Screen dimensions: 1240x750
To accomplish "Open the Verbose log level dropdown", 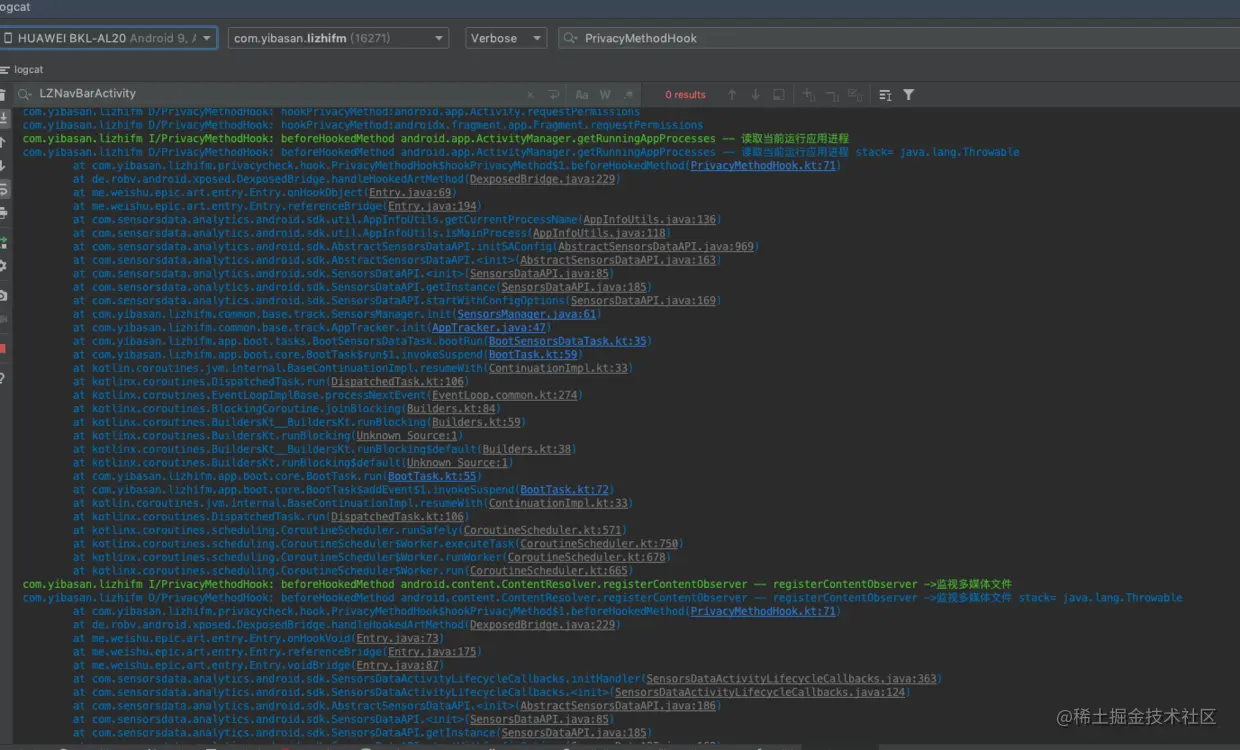I will 506,38.
